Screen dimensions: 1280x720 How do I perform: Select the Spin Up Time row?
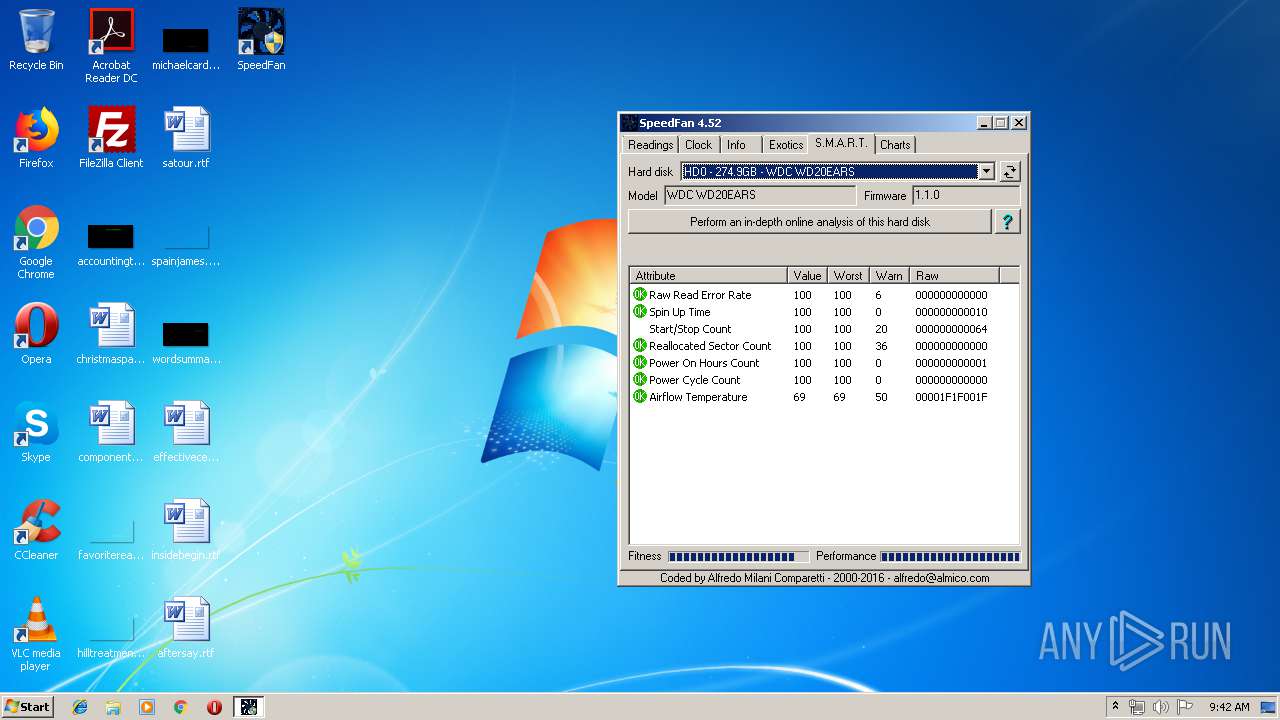click(x=824, y=312)
